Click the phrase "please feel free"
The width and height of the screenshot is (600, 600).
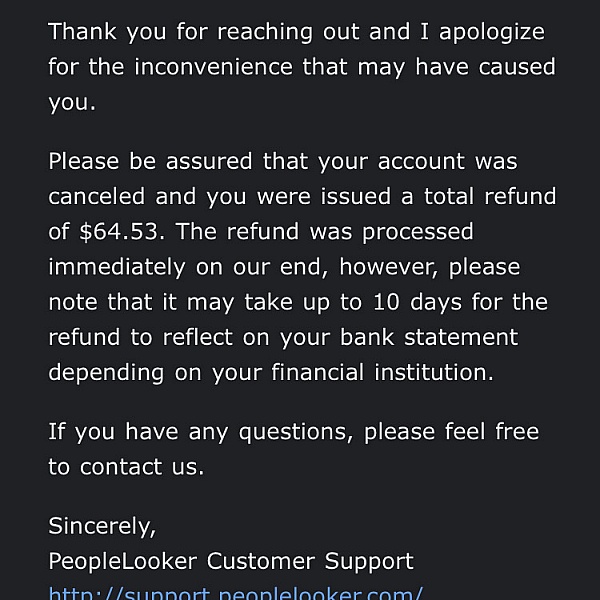tap(451, 432)
